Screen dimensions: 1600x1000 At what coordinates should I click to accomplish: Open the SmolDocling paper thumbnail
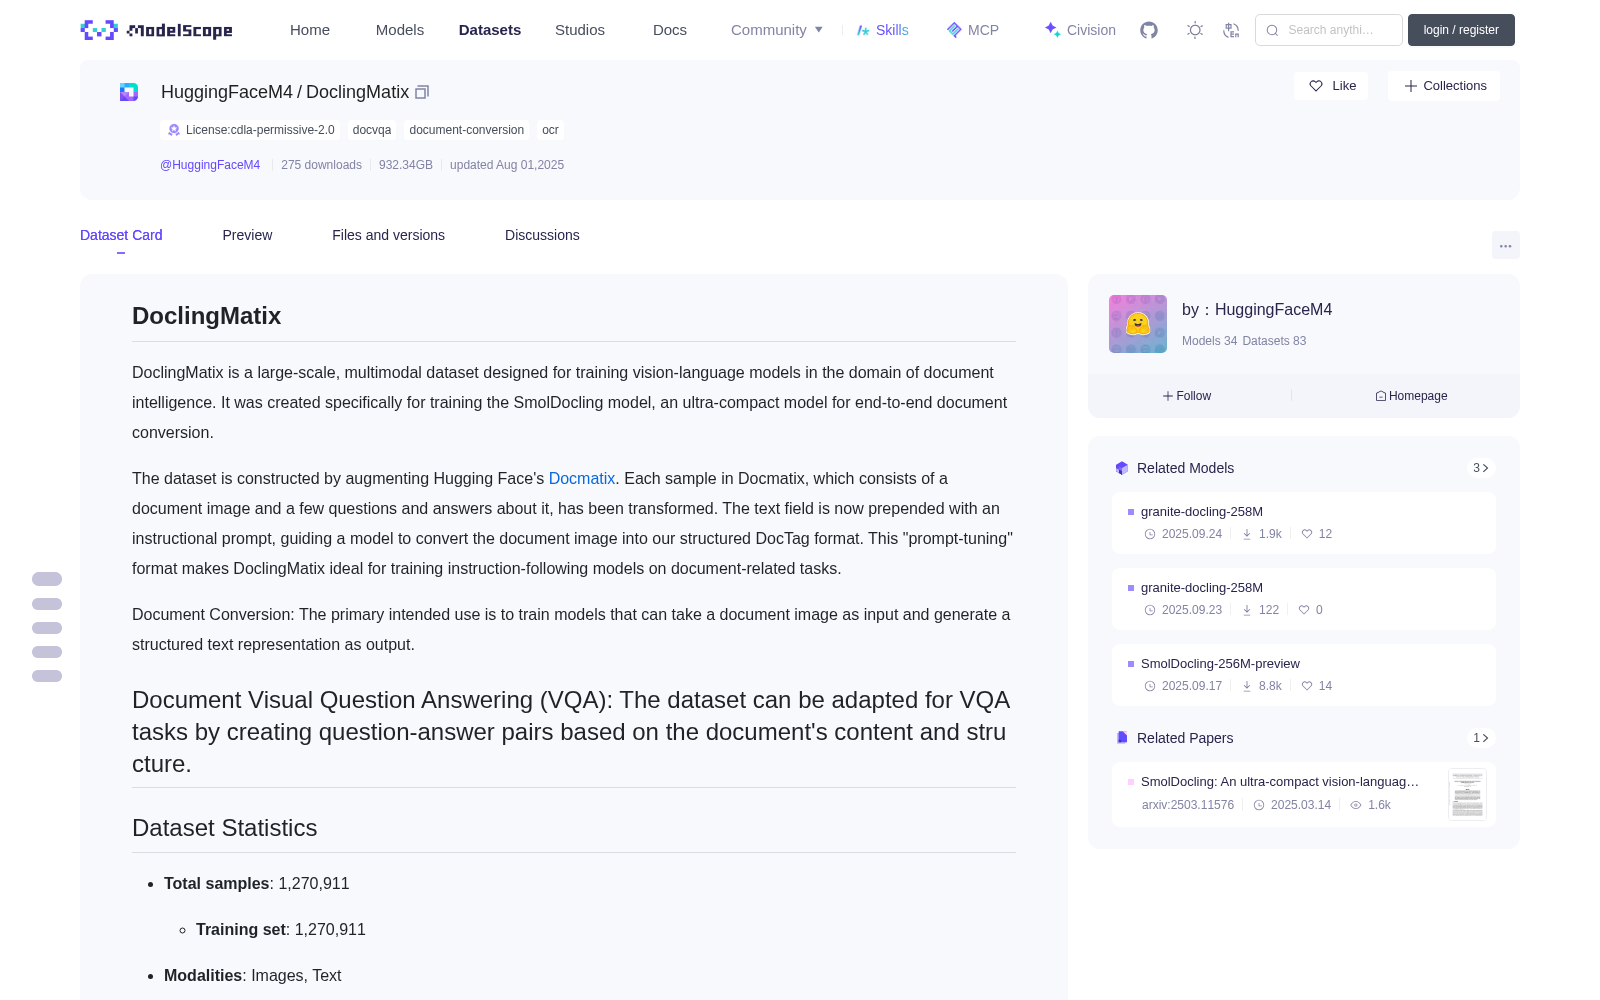(1467, 794)
